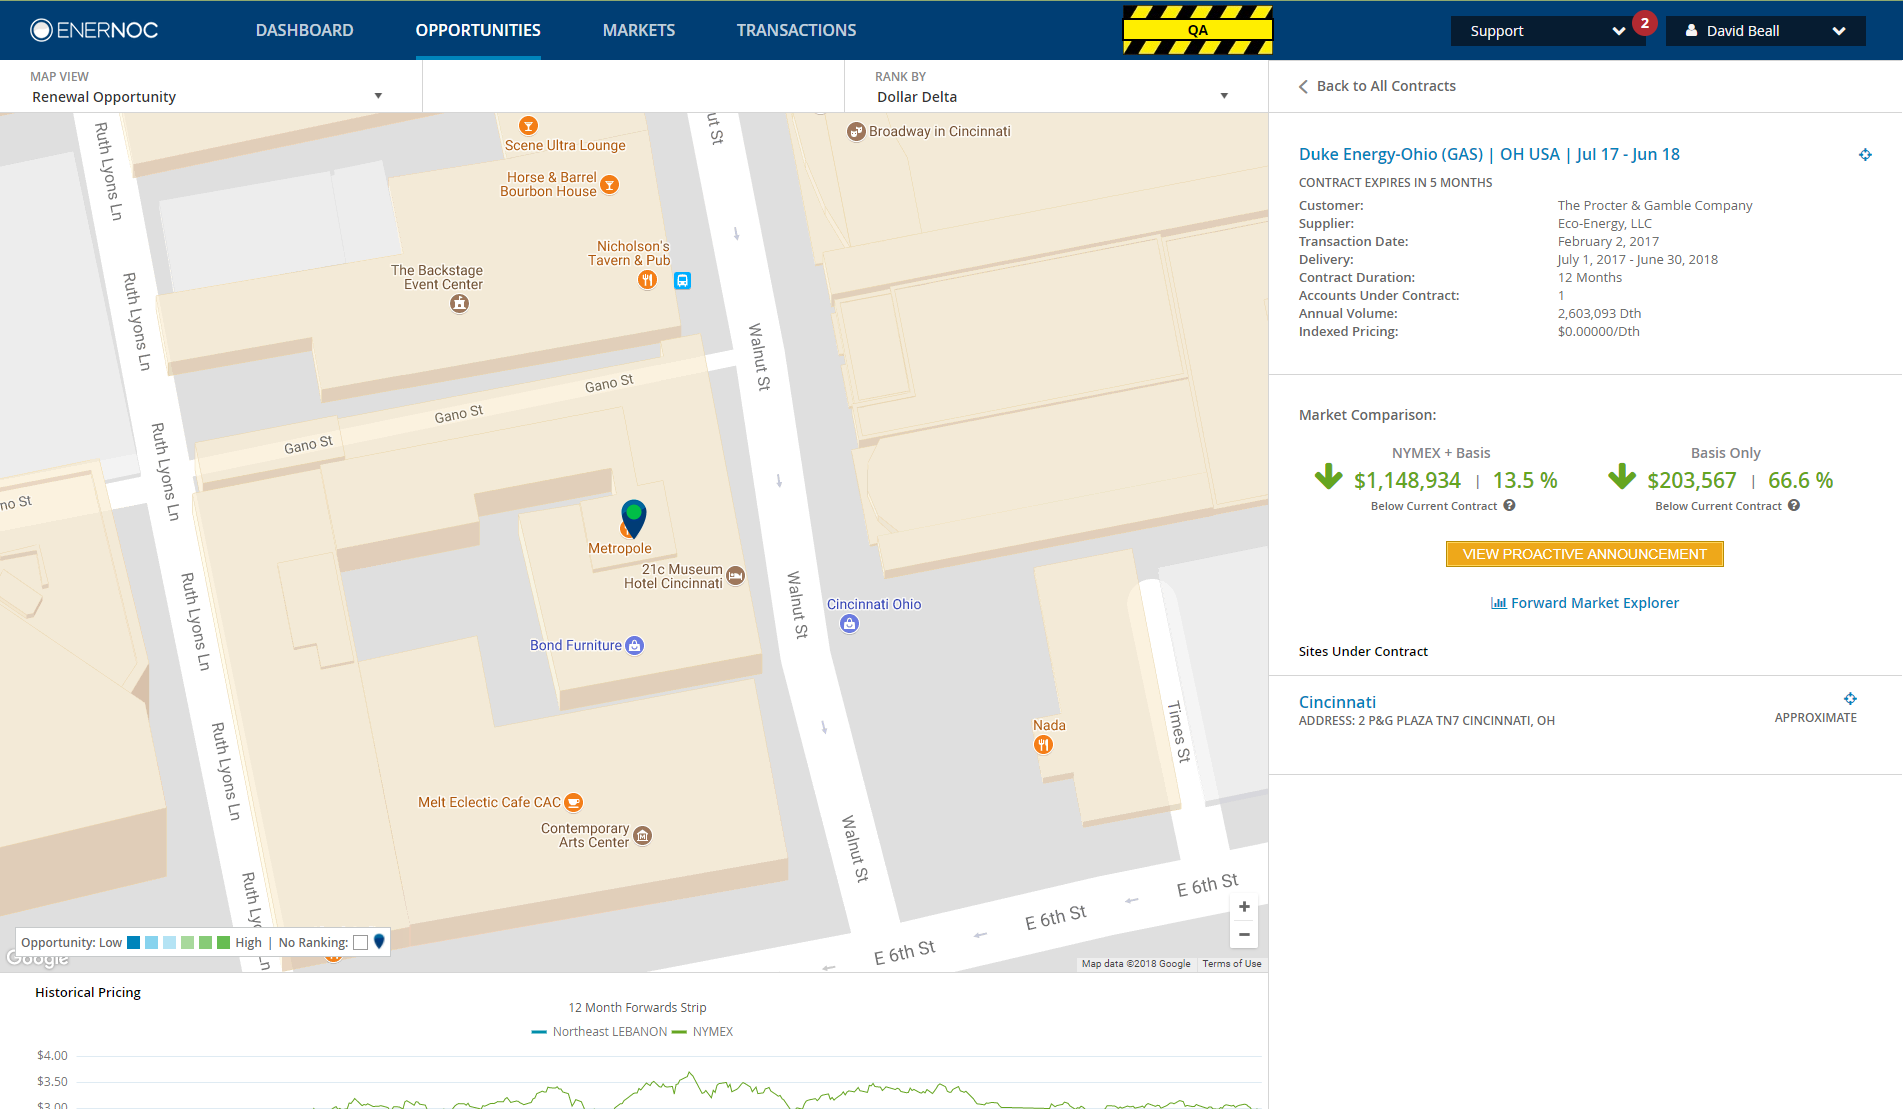
Task: Click the Metropole map label
Action: click(620, 549)
